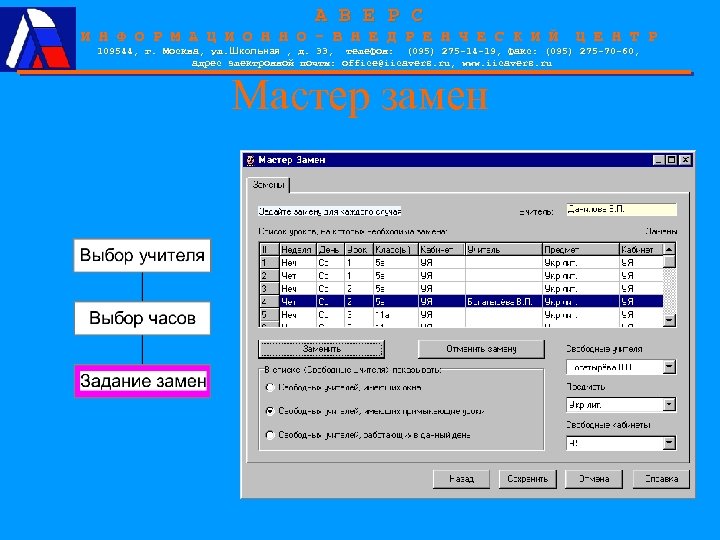Click the Мастер Замен title bar app icon
Screen dimensions: 720x540
point(250,160)
